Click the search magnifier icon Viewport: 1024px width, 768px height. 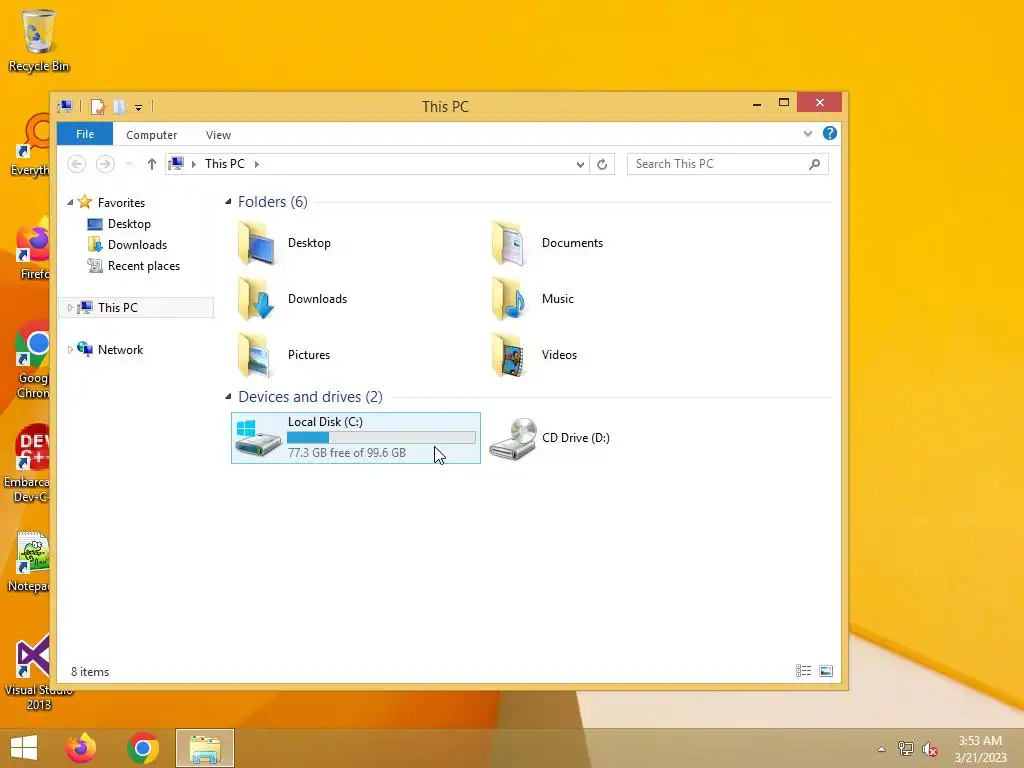[x=814, y=165]
